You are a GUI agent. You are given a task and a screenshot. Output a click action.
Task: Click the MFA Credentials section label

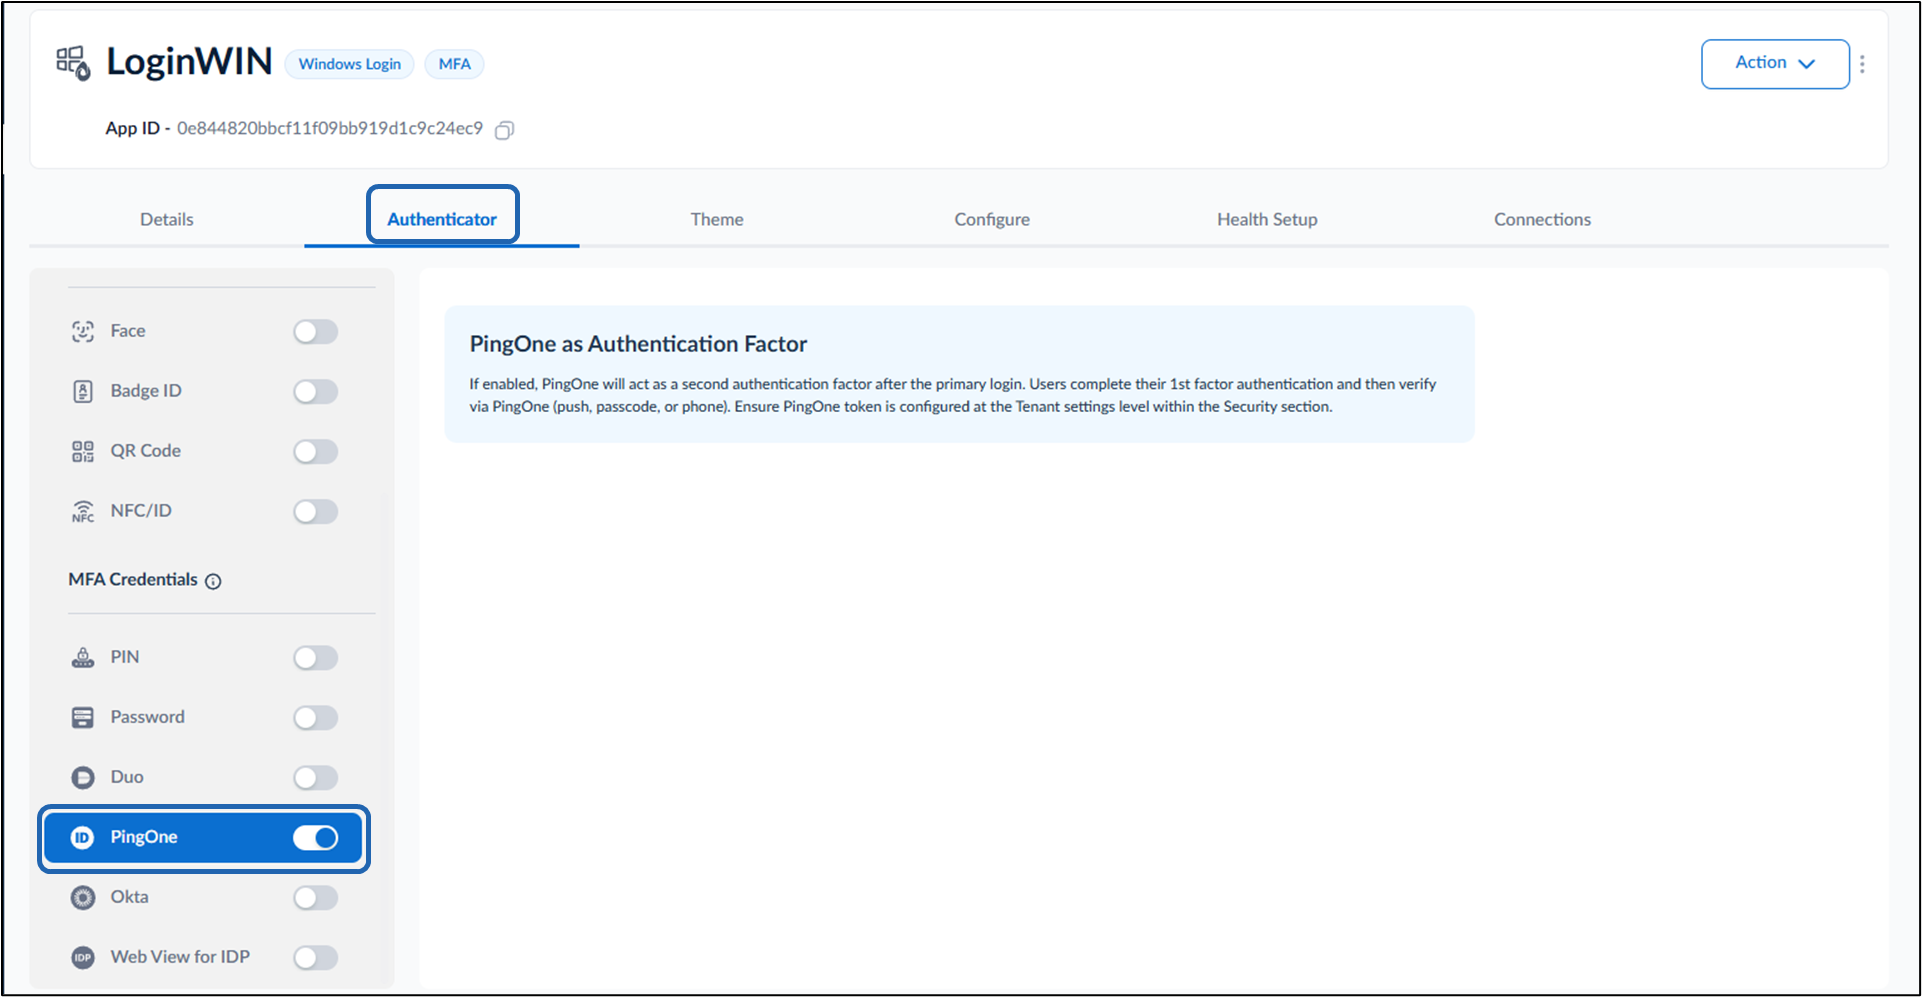click(133, 580)
